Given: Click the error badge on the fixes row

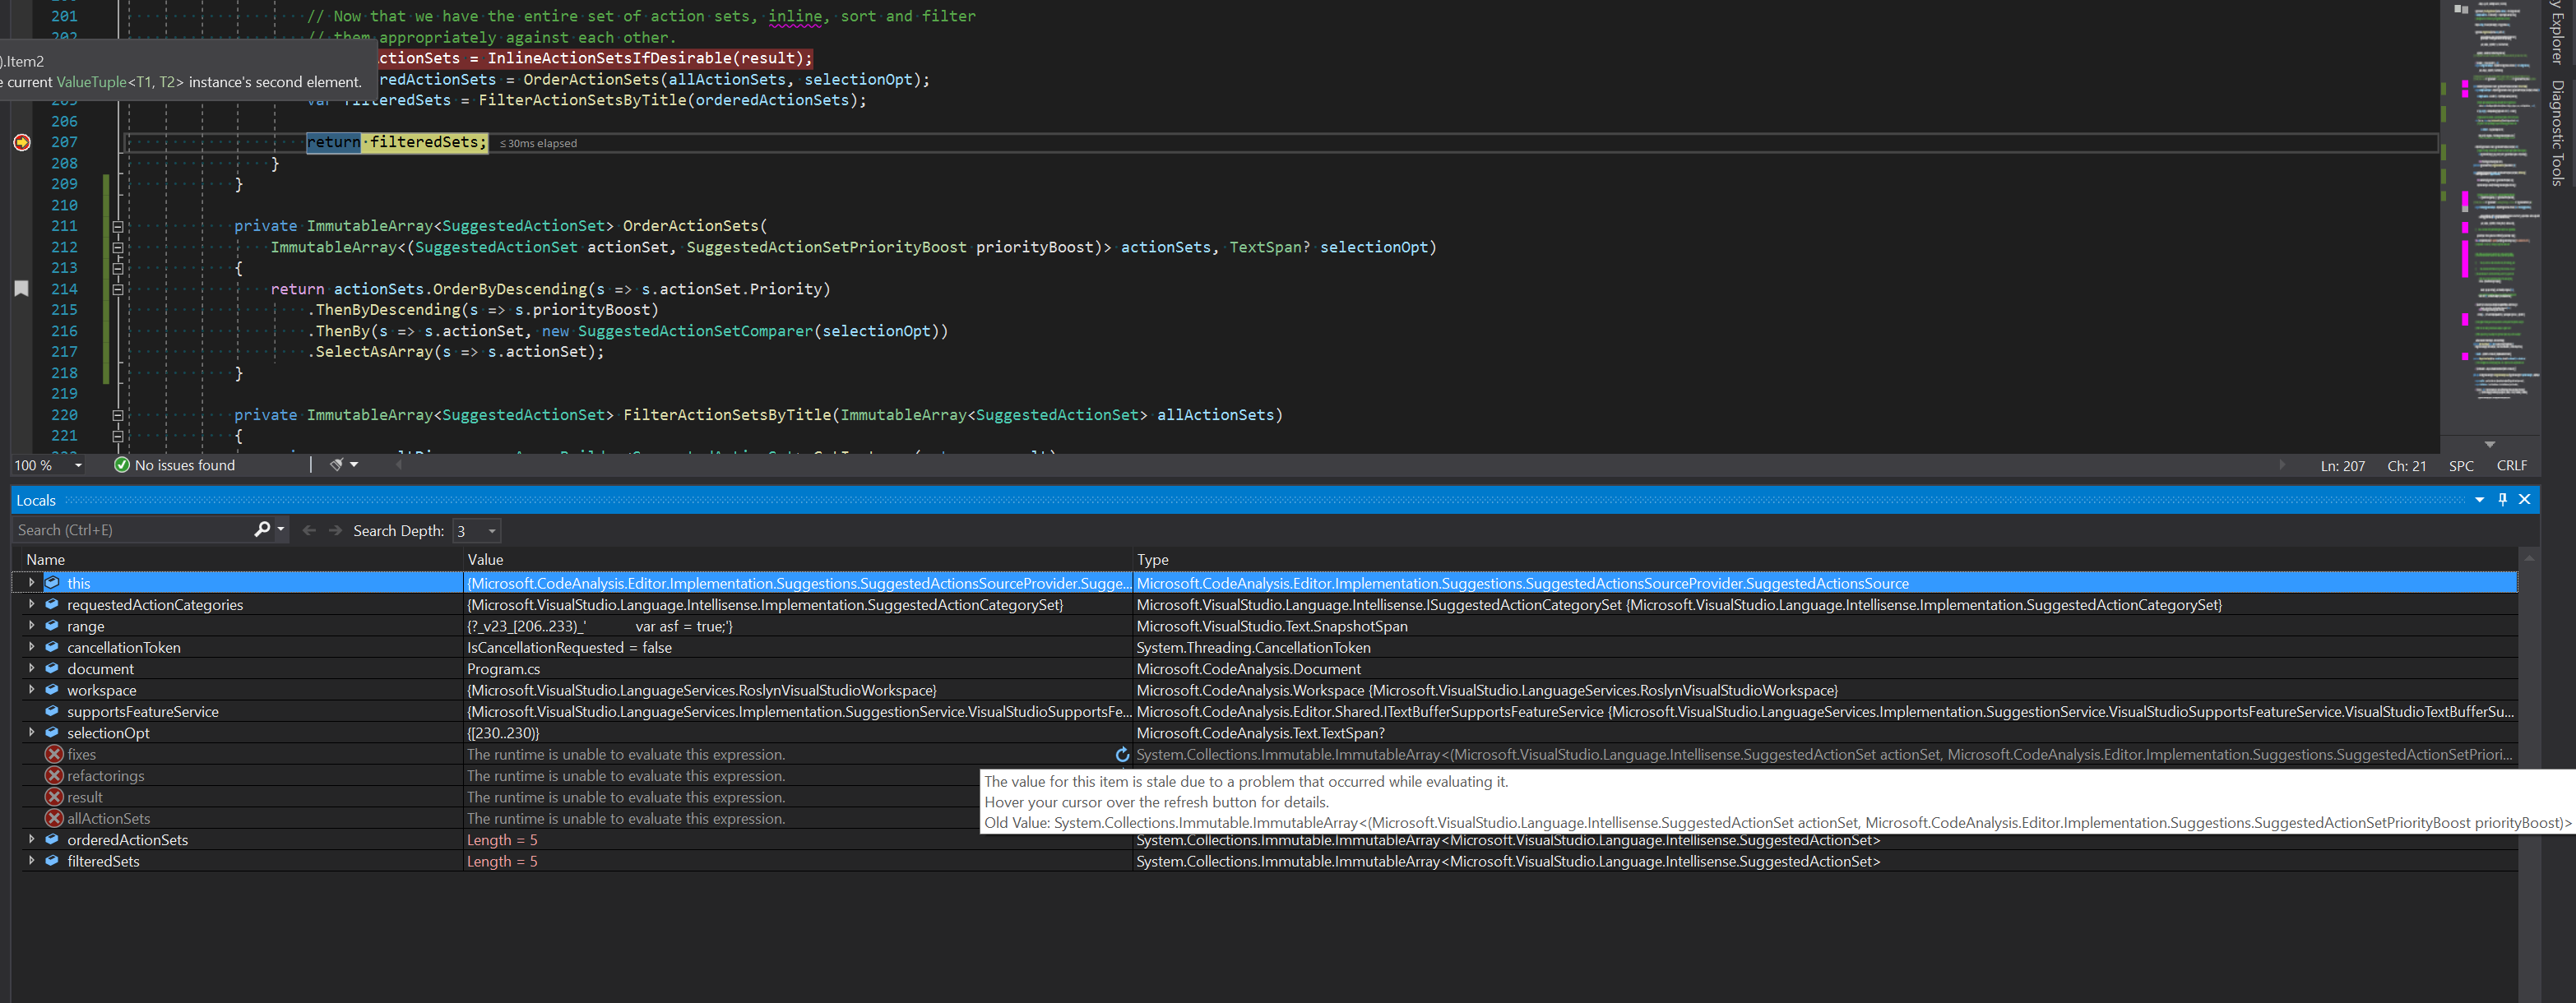Looking at the screenshot, I should [x=54, y=754].
